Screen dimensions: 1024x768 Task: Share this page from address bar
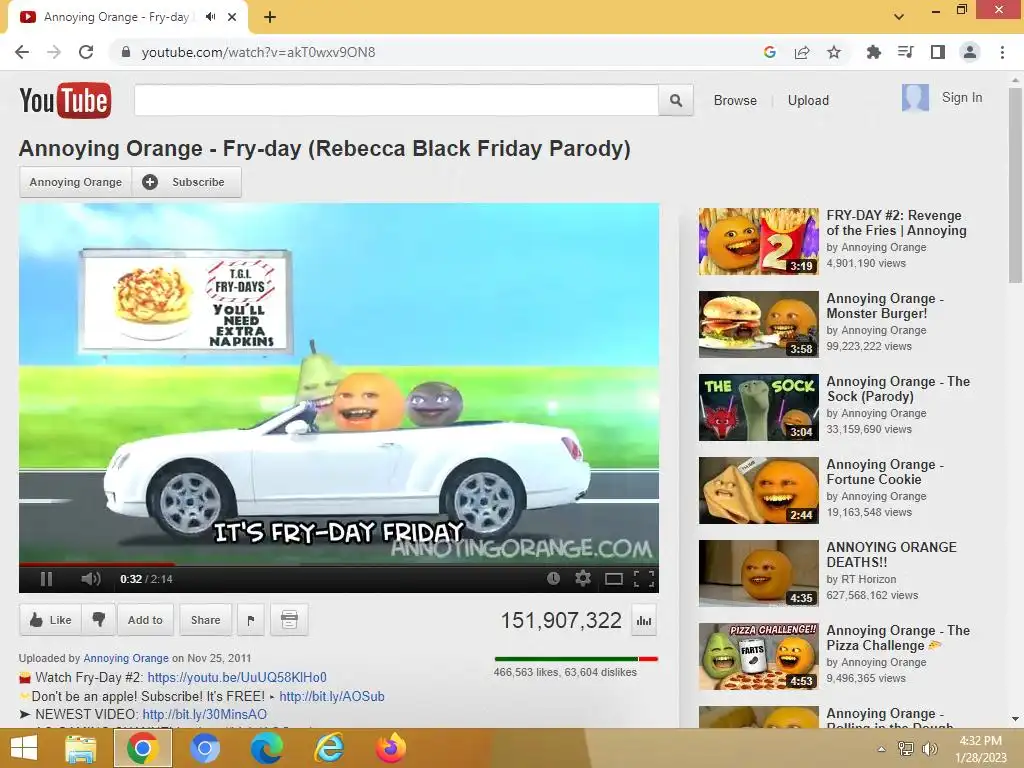(802, 52)
